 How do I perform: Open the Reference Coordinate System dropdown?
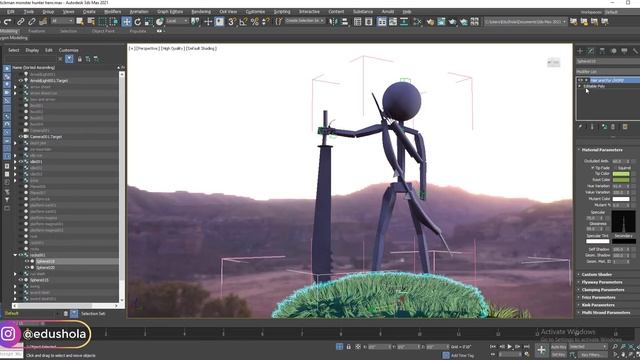(x=177, y=21)
